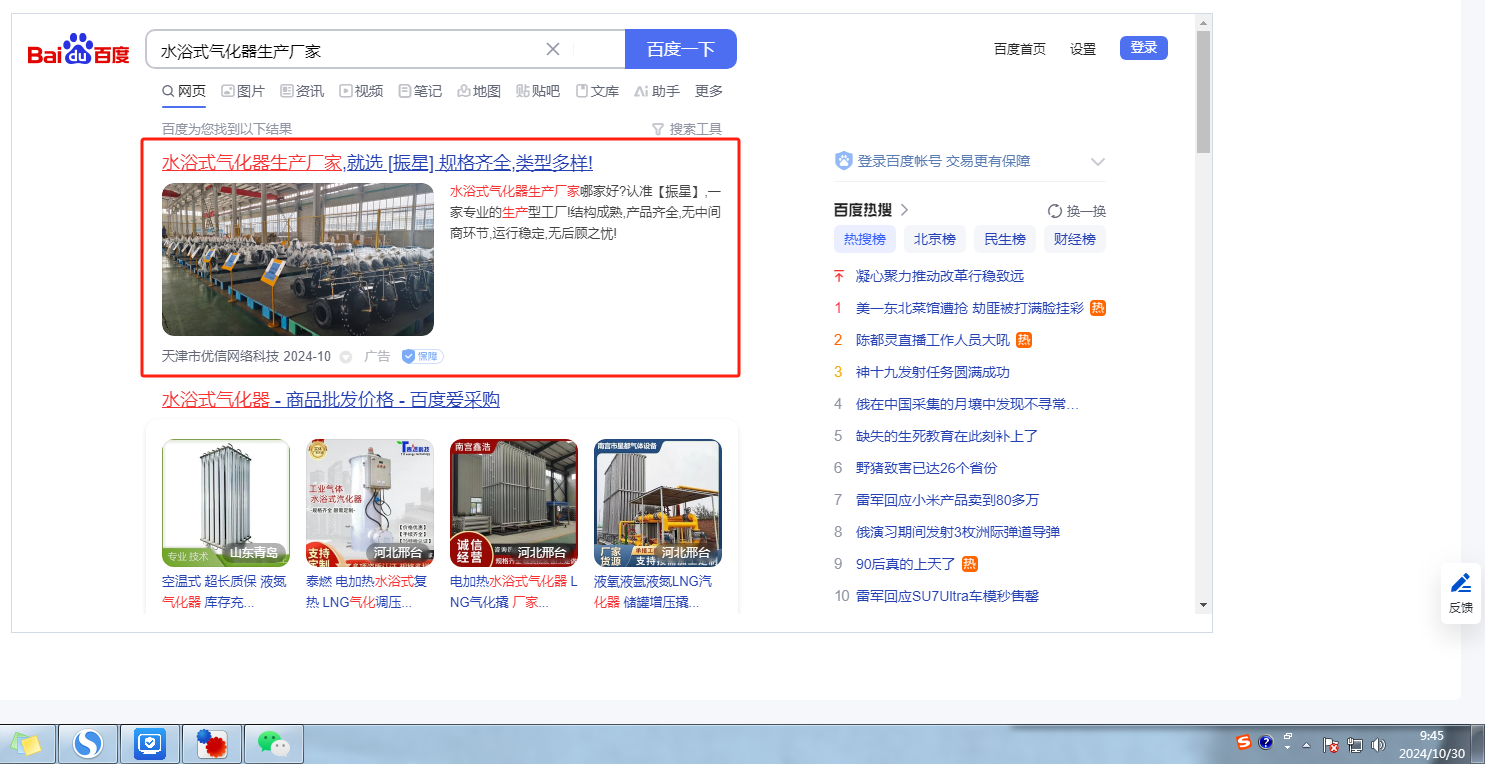Switch to the 资讯 tab

[x=302, y=91]
